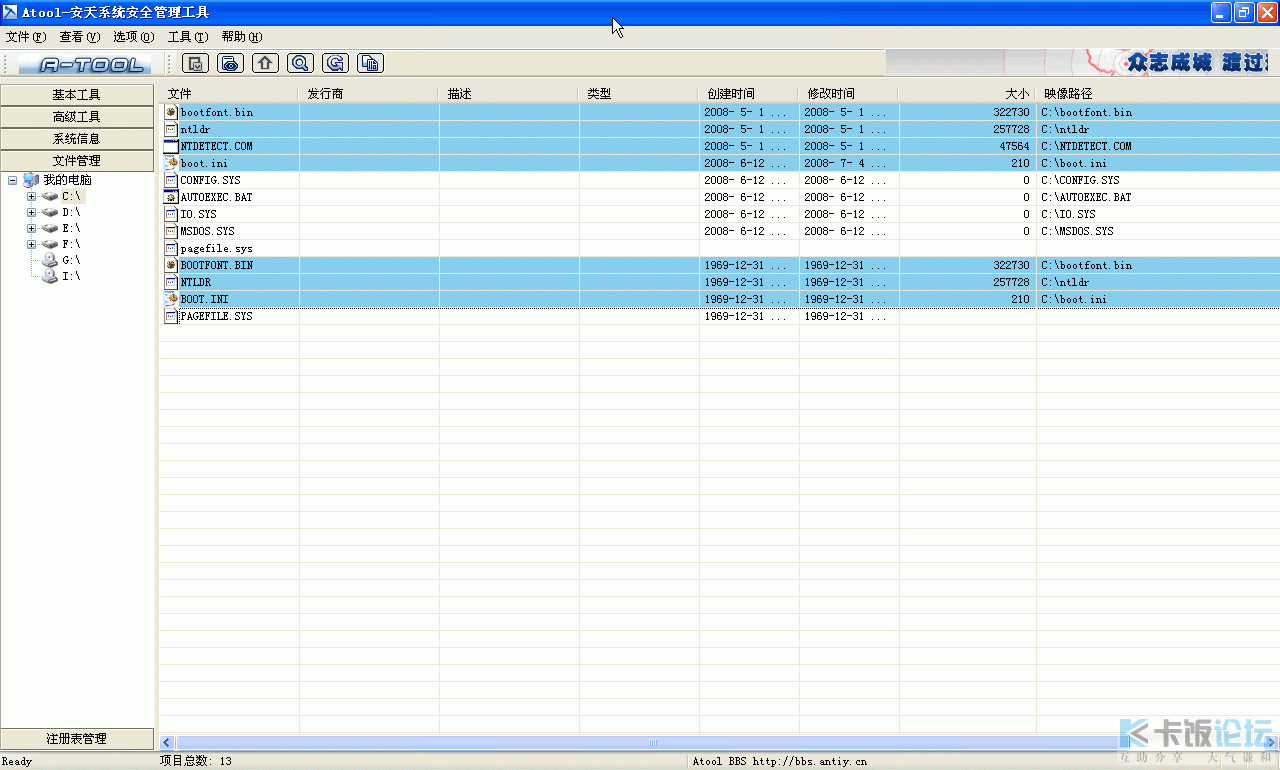Click the icon beside lowercase ntldr
The image size is (1280, 770).
tap(171, 129)
